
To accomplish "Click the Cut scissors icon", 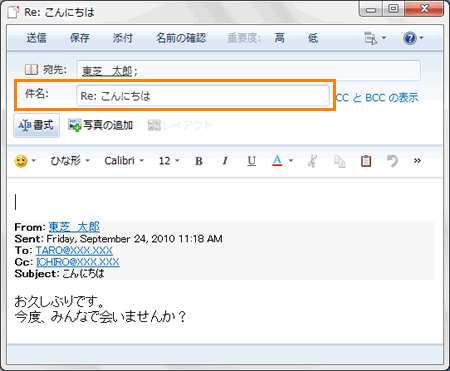I will click(x=312, y=161).
